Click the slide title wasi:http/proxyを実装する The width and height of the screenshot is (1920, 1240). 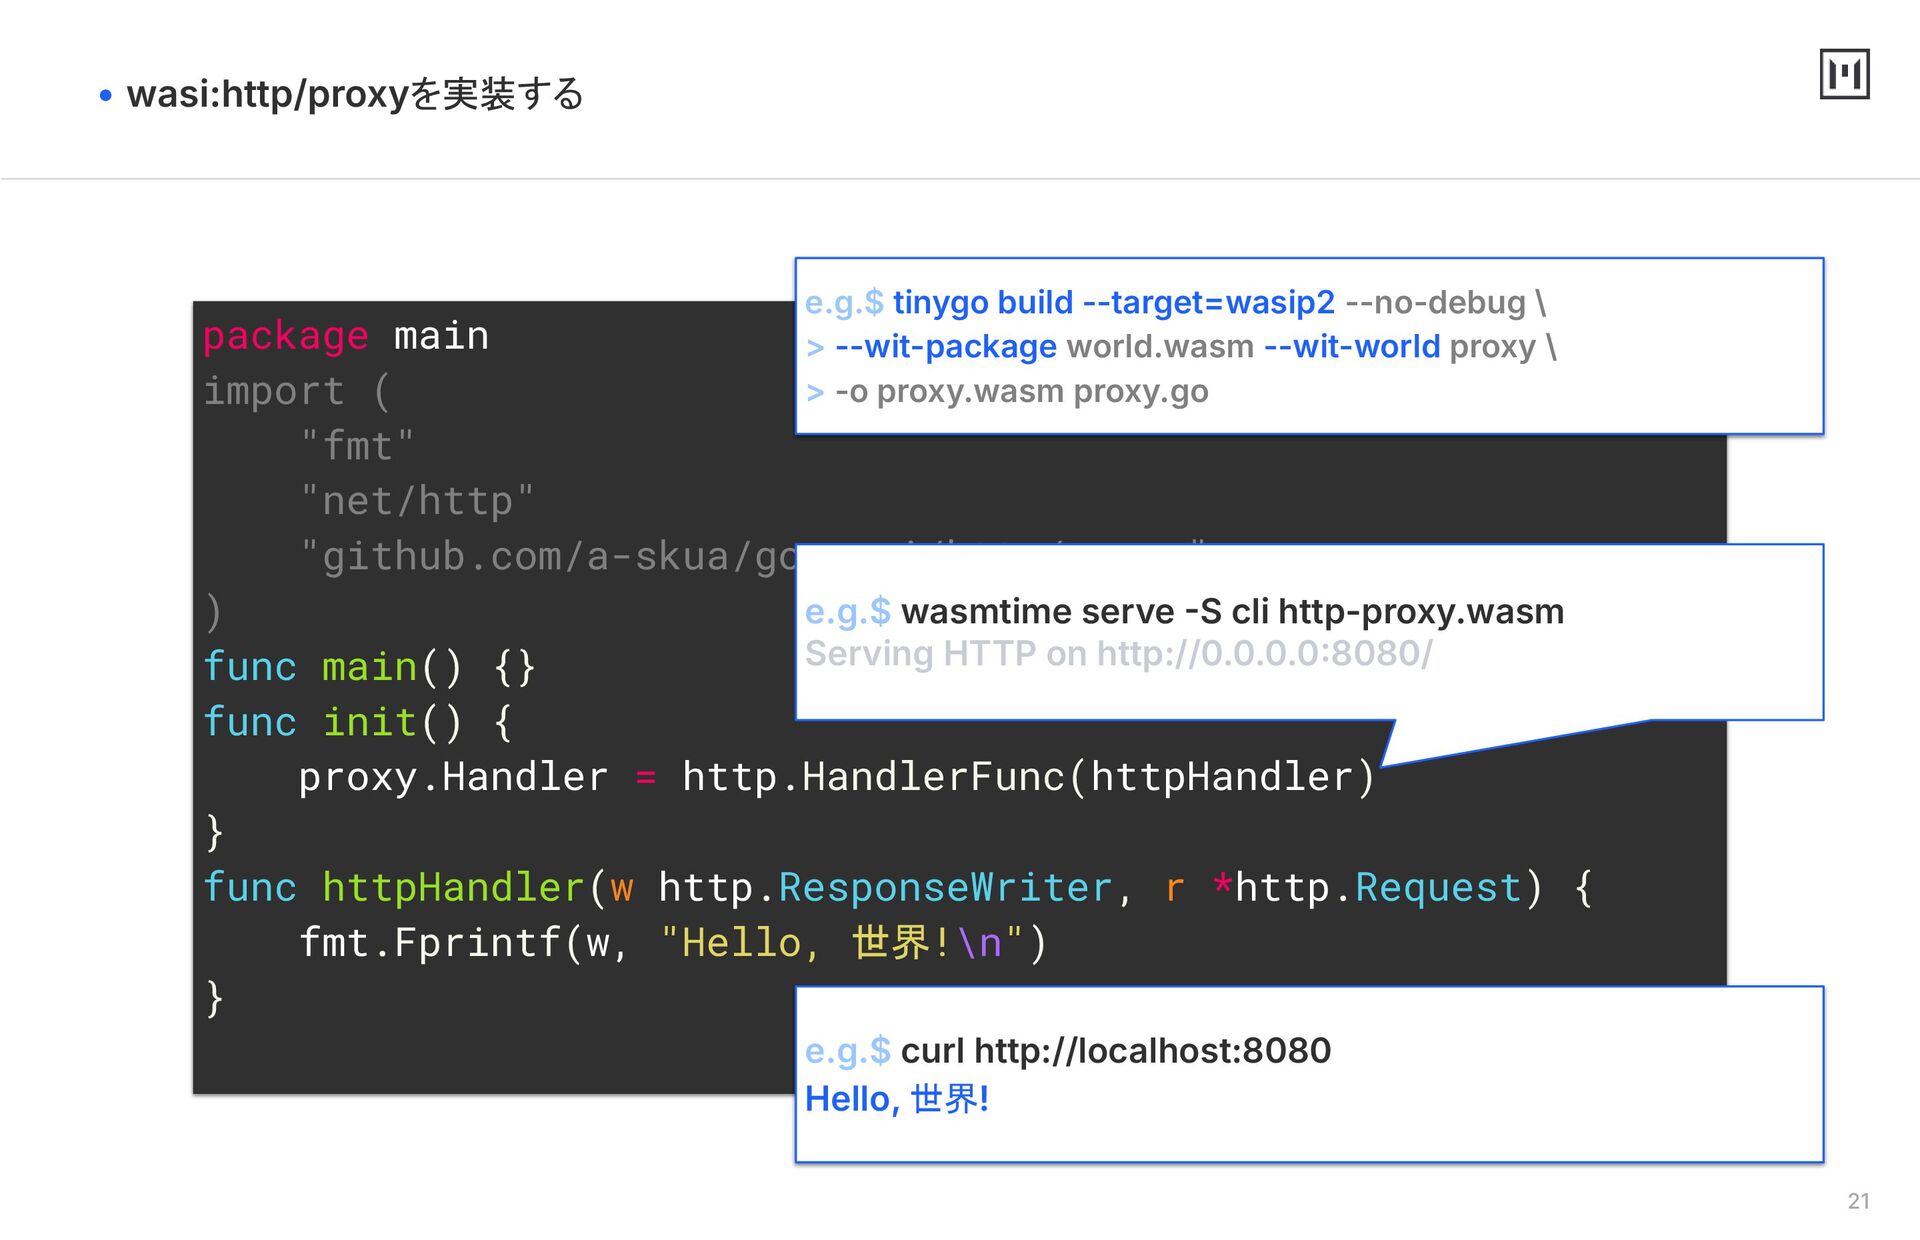click(355, 94)
